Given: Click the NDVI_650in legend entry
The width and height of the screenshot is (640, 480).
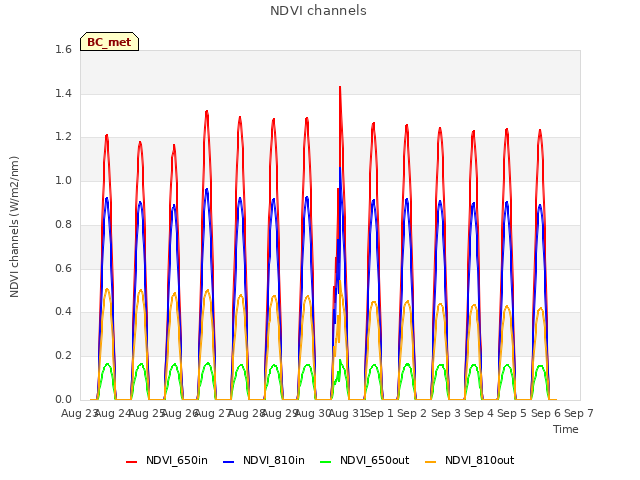Looking at the screenshot, I should (x=167, y=460).
